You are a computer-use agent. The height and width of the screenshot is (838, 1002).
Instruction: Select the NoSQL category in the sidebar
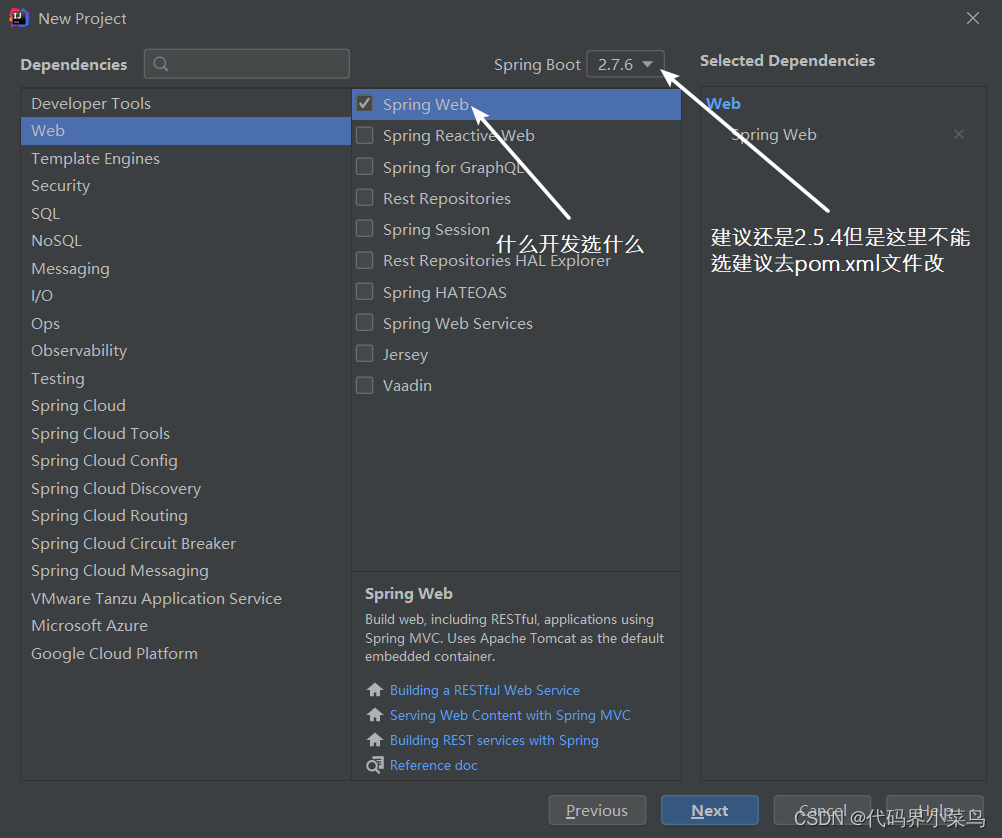click(56, 240)
